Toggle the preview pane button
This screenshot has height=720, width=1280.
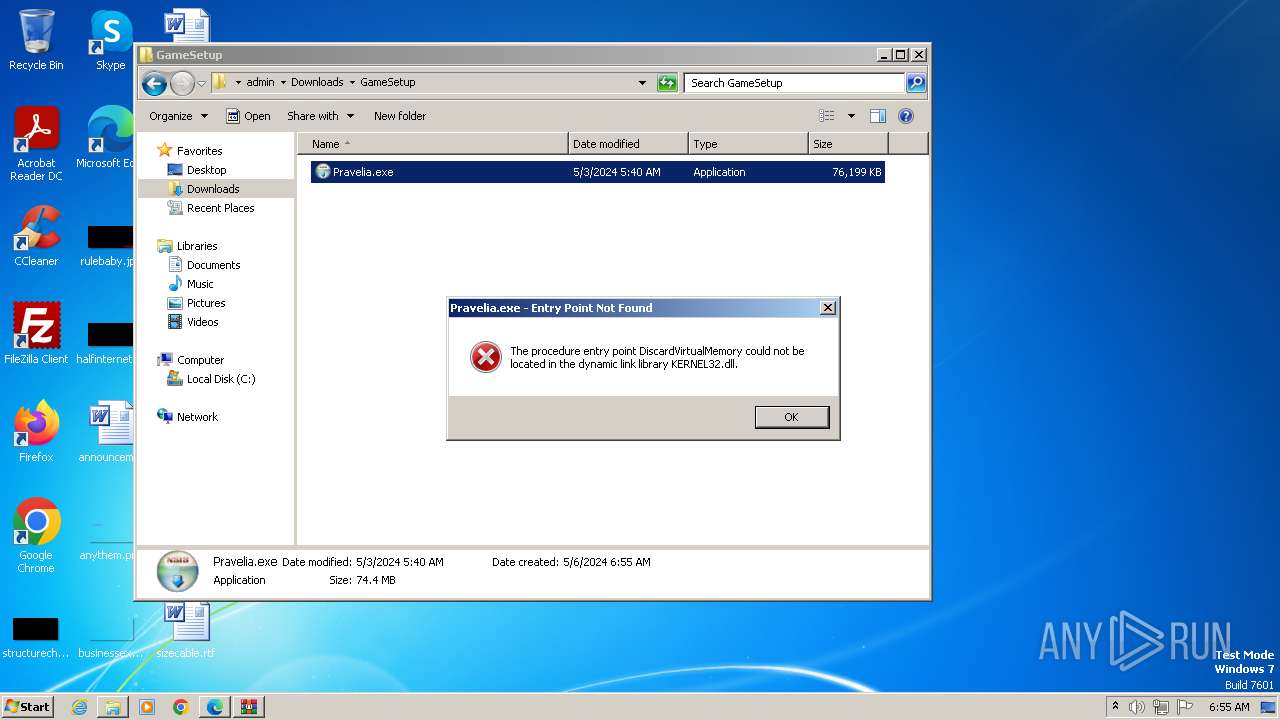pyautogui.click(x=877, y=116)
